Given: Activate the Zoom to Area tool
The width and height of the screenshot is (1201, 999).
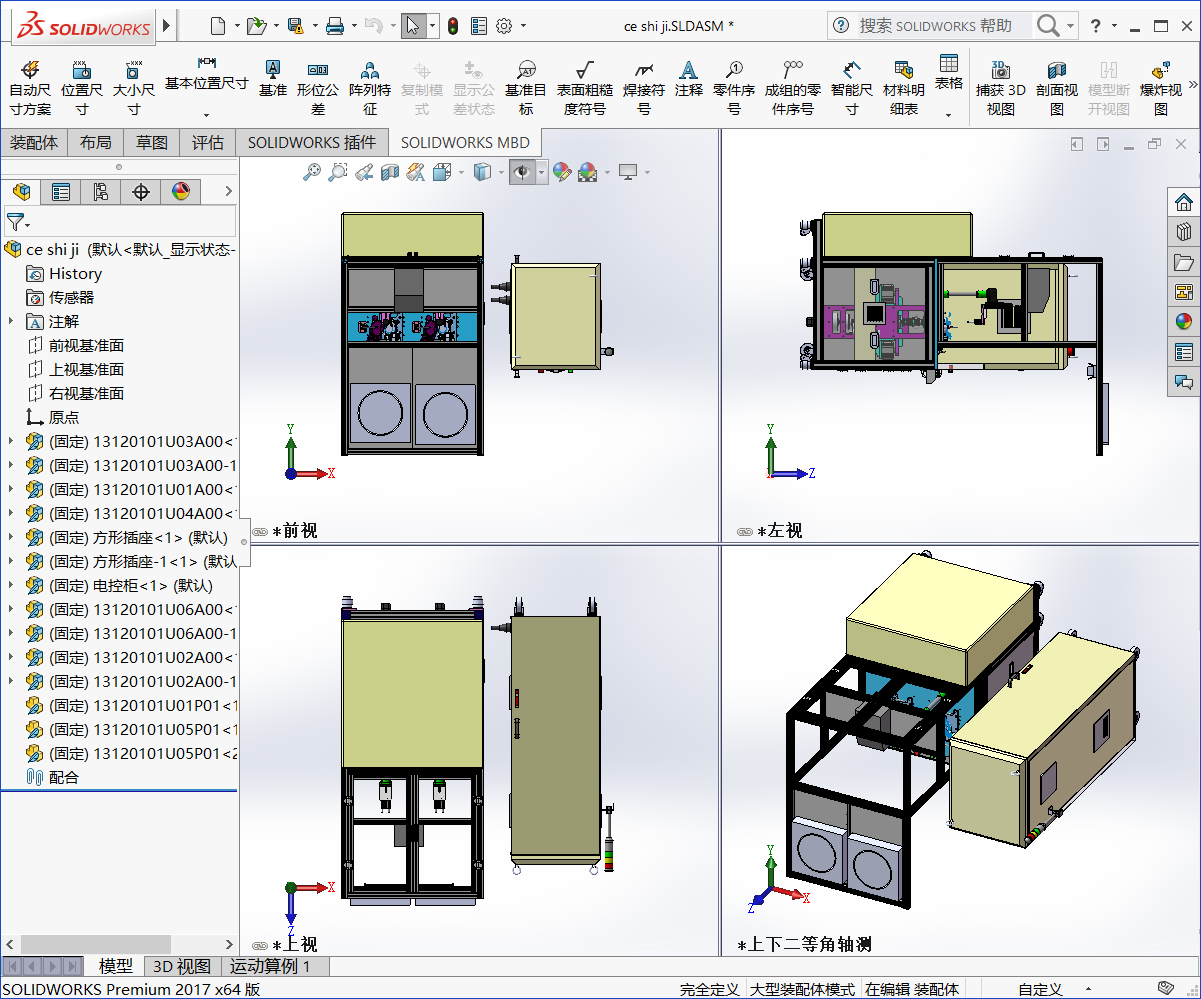Looking at the screenshot, I should tap(338, 172).
